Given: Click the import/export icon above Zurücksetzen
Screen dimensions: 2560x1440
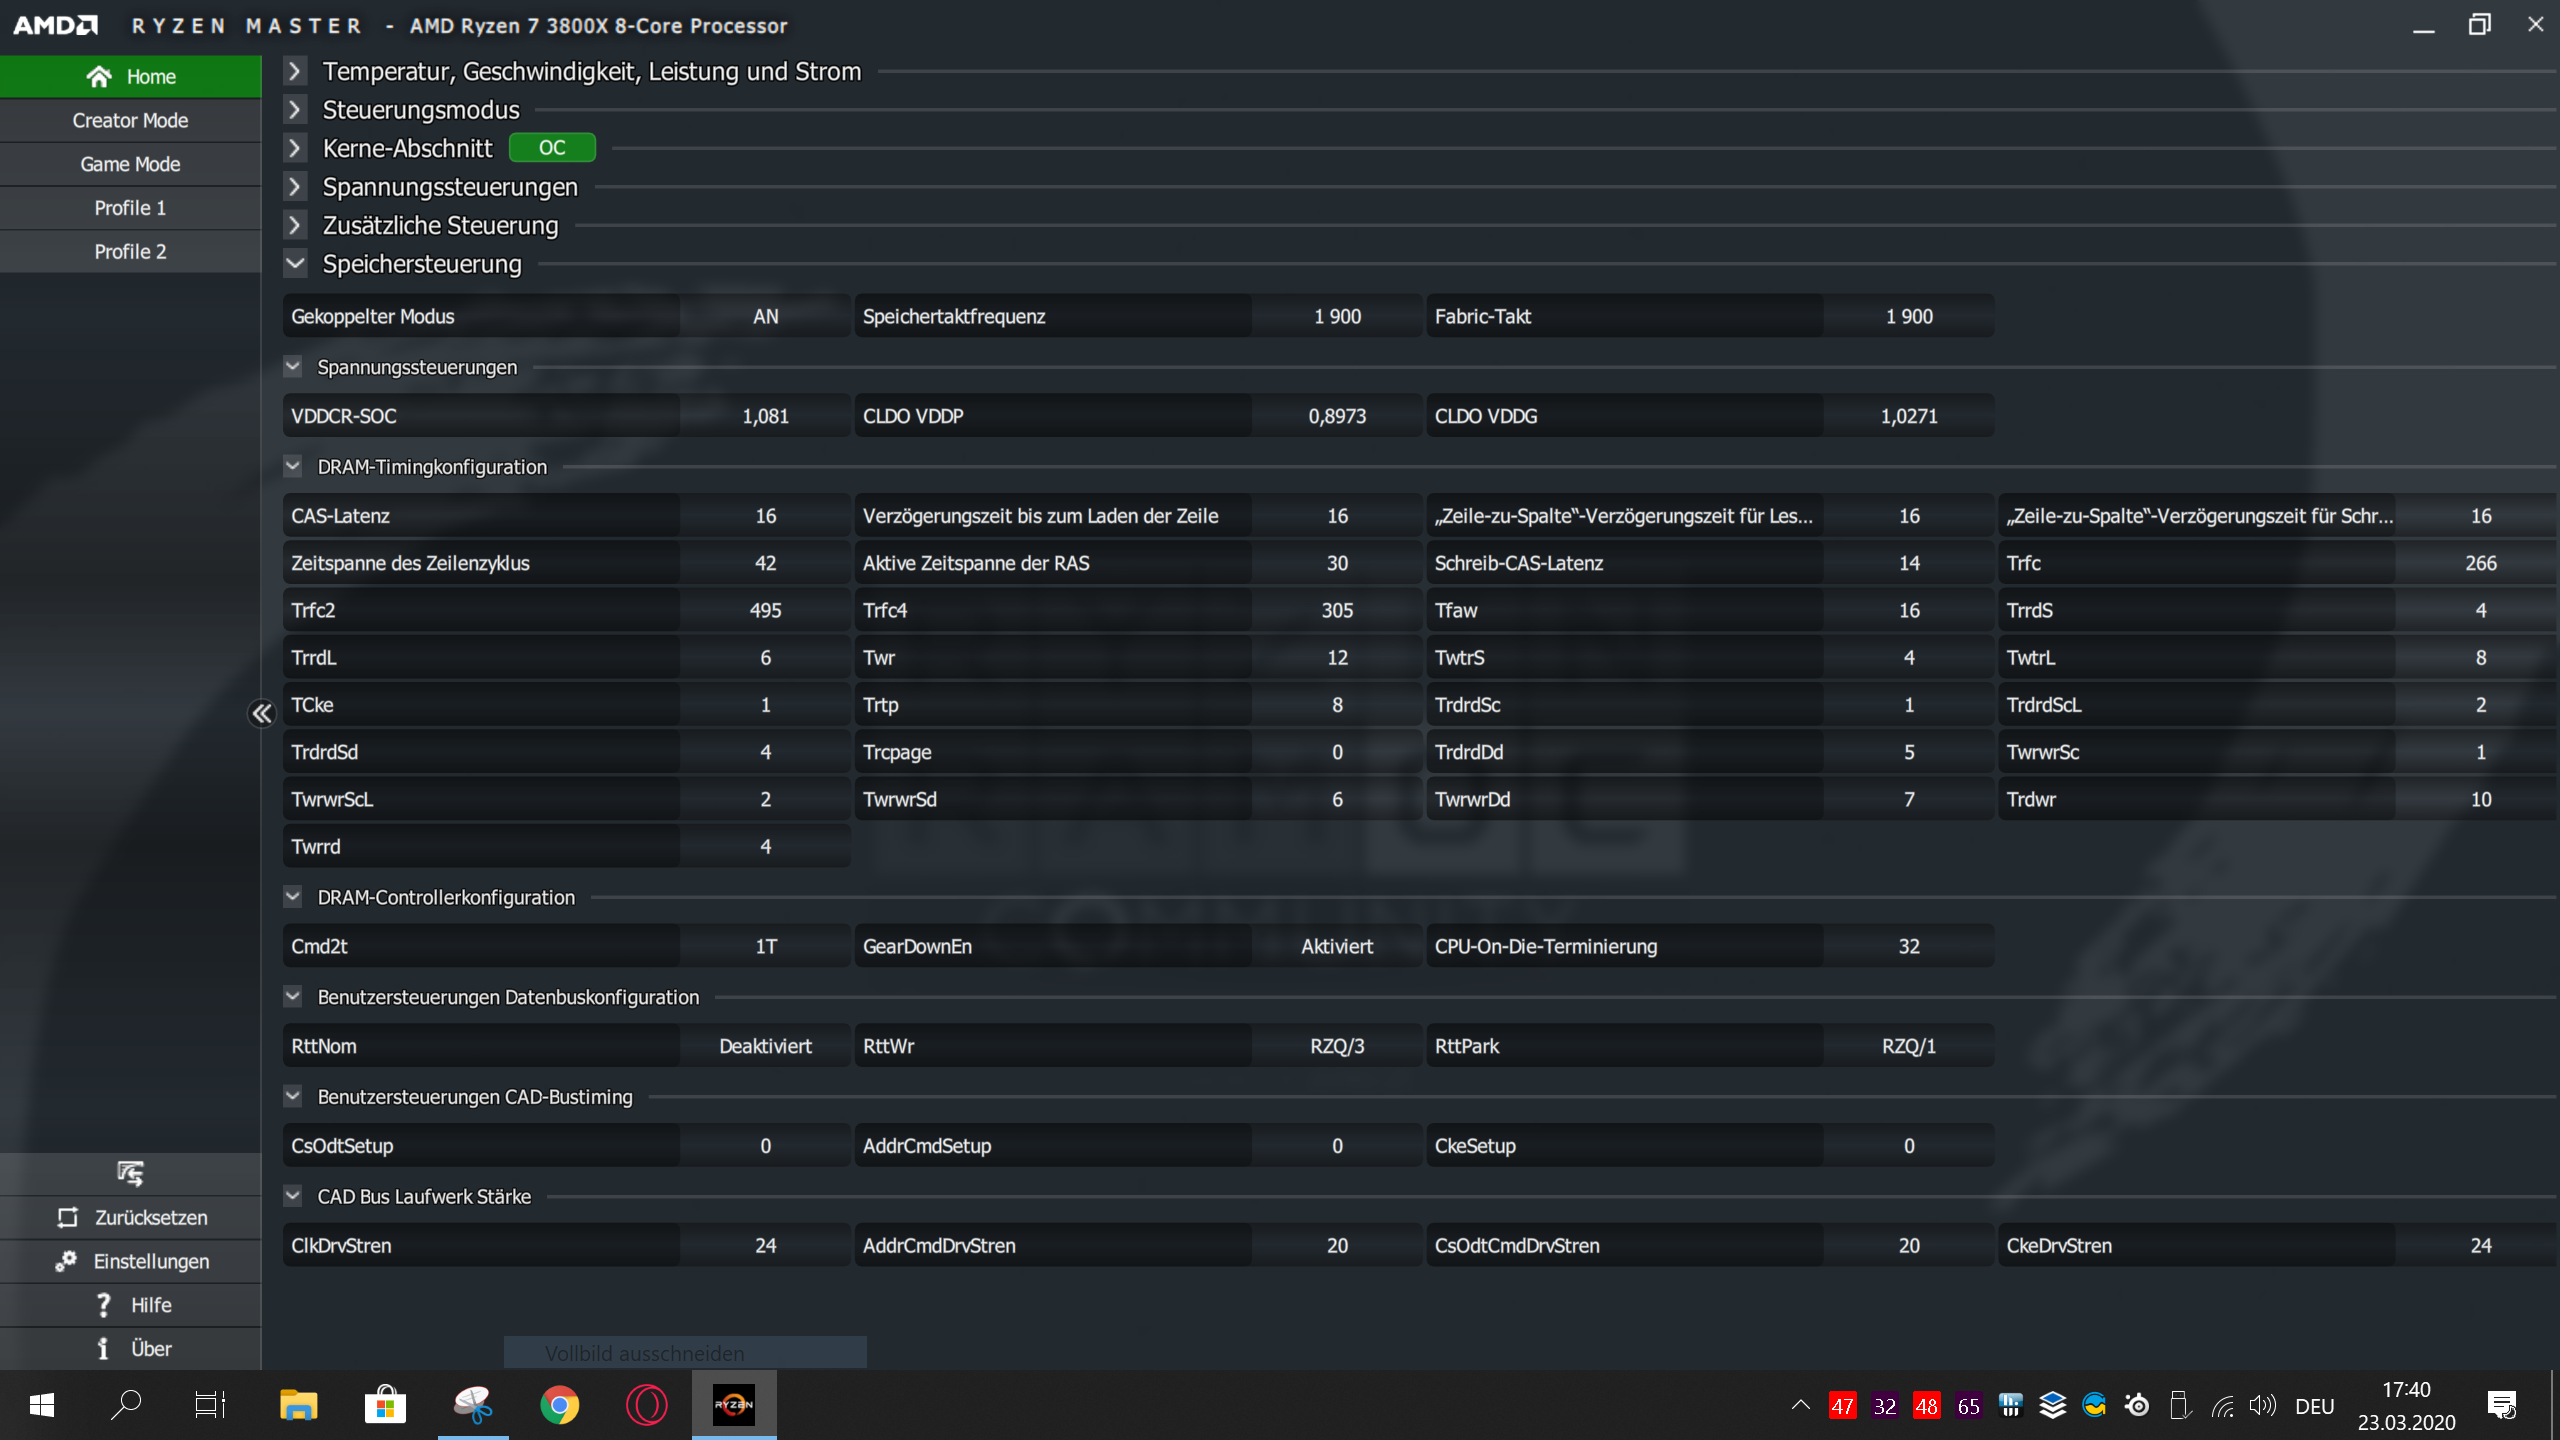Looking at the screenshot, I should pos(130,1173).
